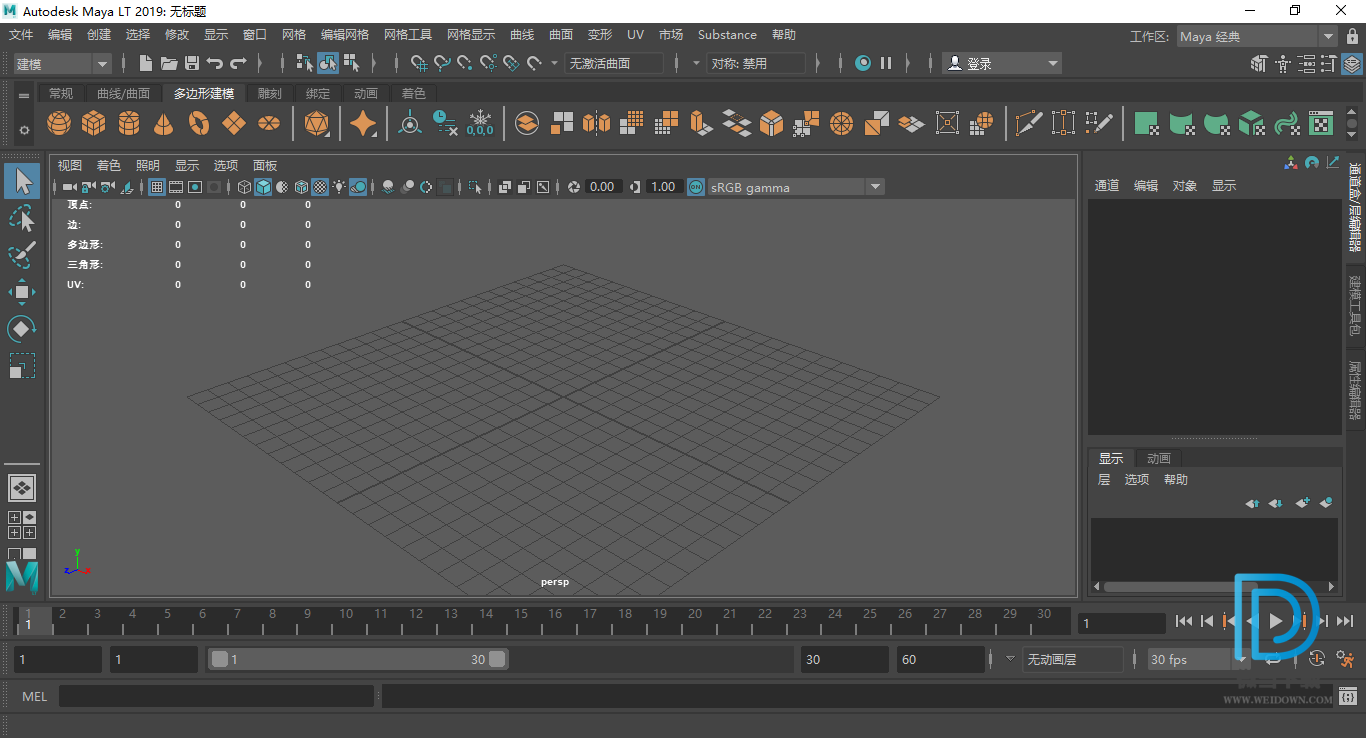Select the Select Tool arrow
1366x738 pixels.
coord(22,181)
